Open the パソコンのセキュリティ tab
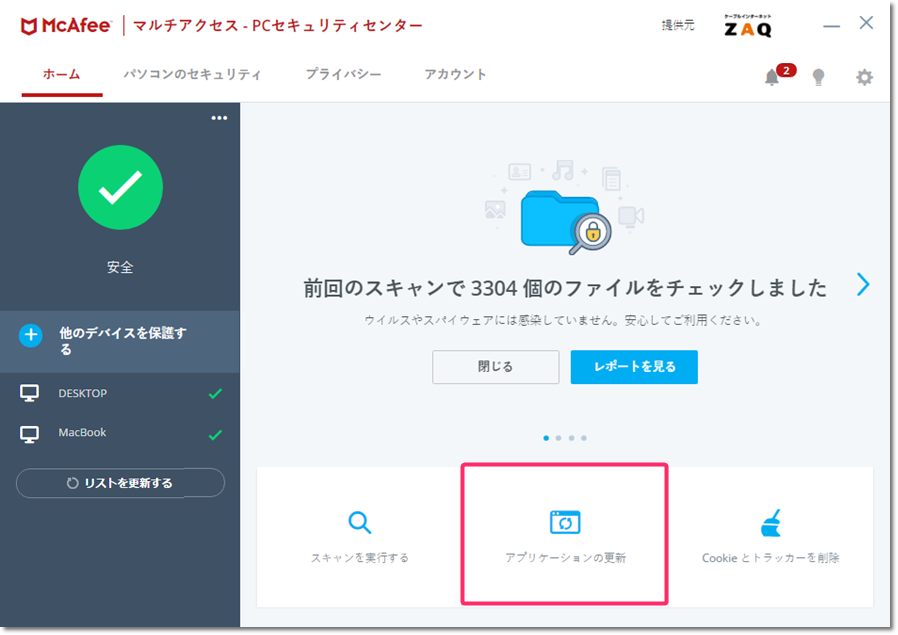The width and height of the screenshot is (898, 635). click(x=192, y=74)
